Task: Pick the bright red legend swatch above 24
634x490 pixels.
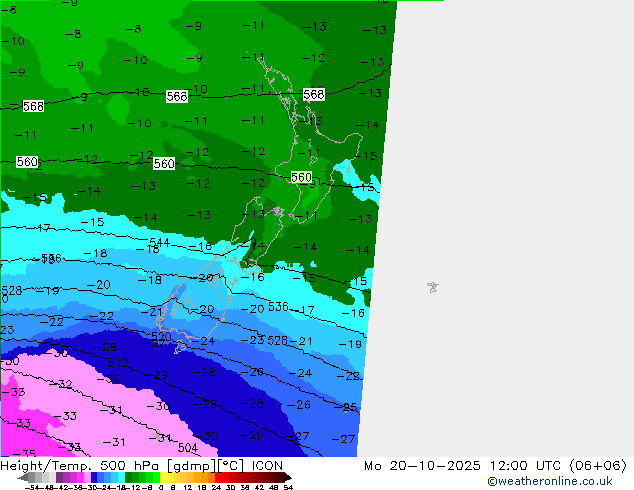Action: click(x=218, y=477)
